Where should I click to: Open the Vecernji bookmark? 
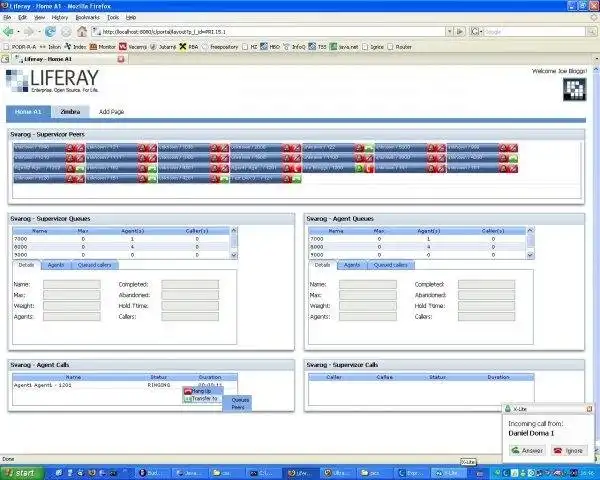pos(133,47)
